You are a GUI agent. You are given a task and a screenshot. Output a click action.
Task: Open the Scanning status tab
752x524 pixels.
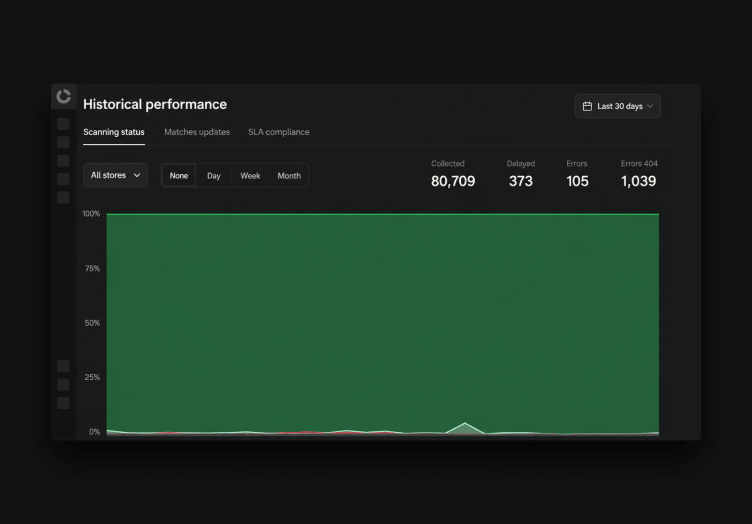[114, 132]
